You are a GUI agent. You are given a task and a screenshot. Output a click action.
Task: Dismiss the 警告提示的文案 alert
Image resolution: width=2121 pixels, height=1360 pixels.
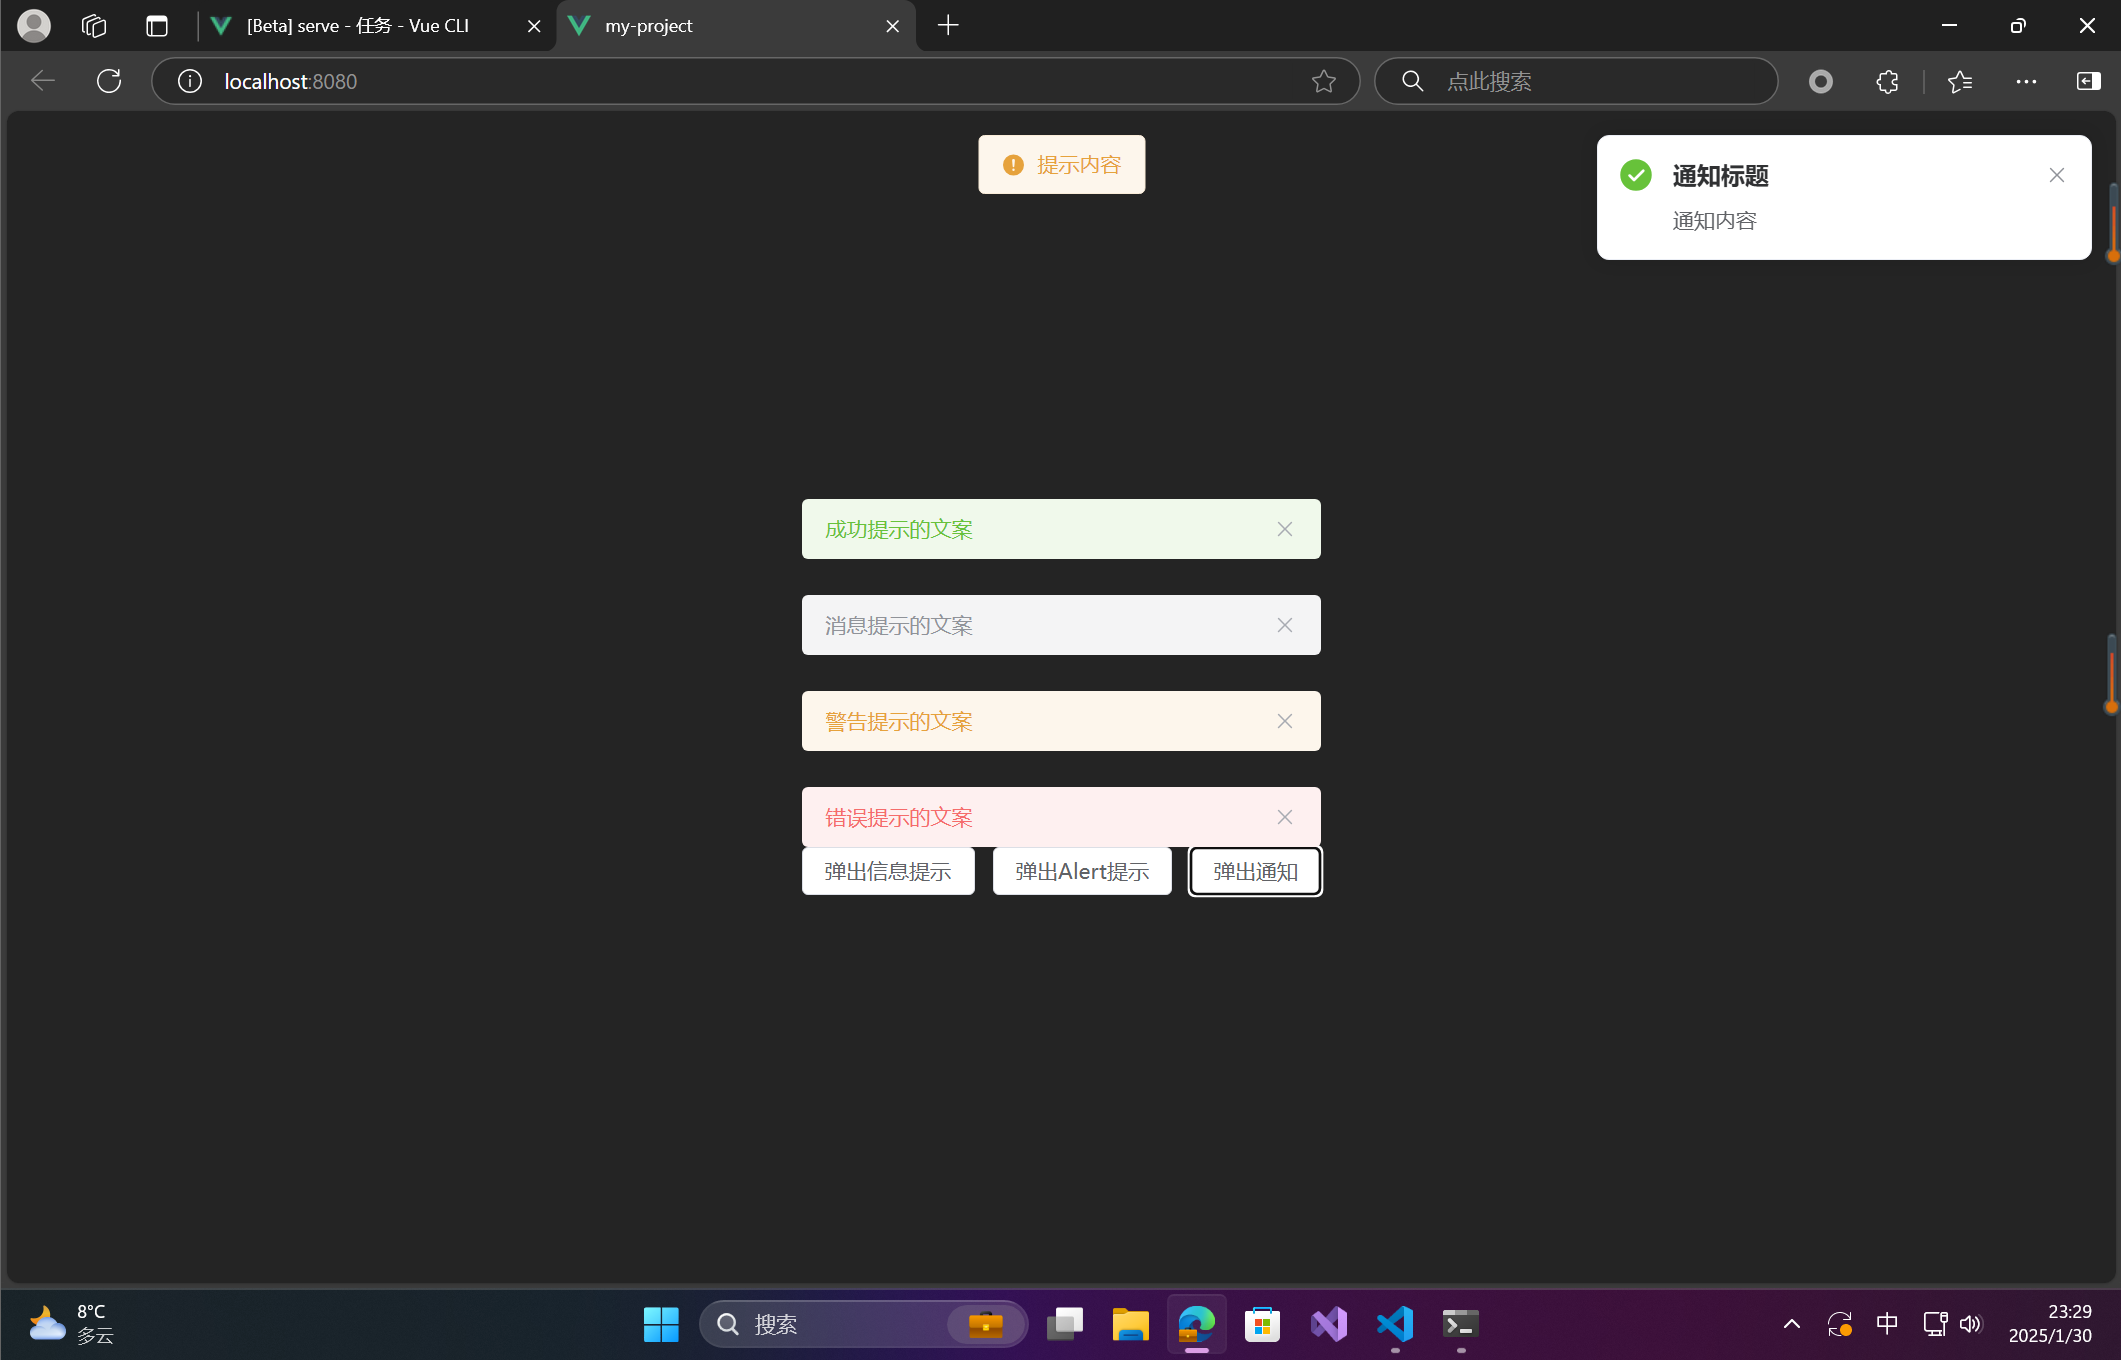pos(1284,721)
